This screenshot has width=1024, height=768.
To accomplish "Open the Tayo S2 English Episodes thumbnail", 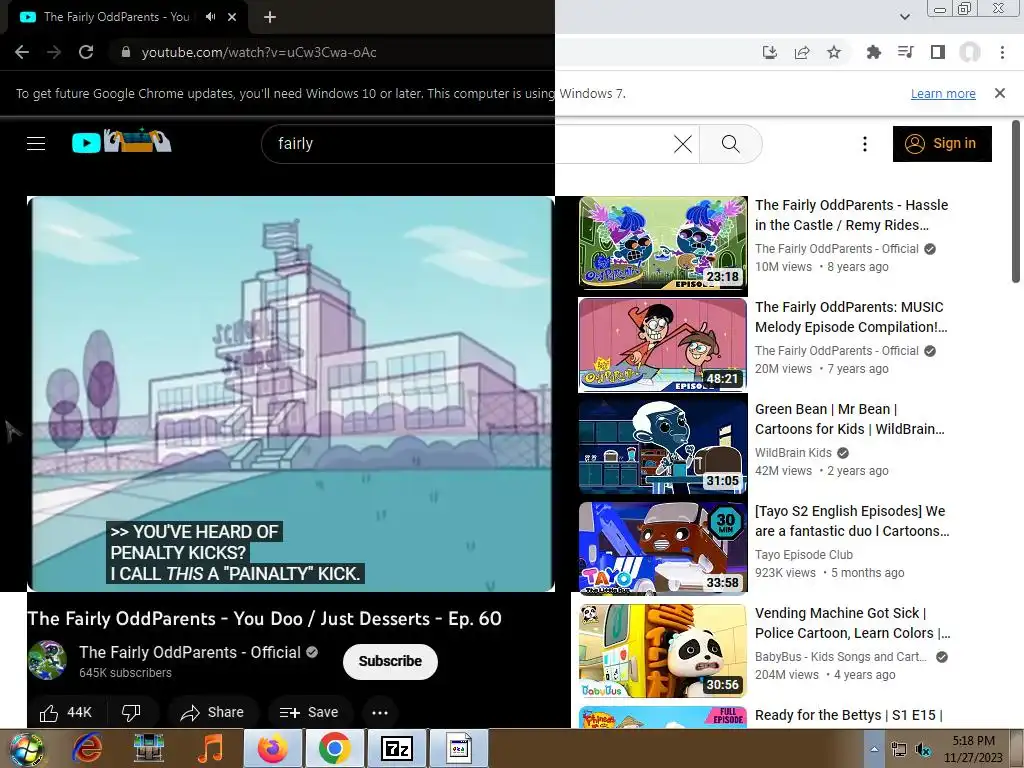I will [x=663, y=549].
